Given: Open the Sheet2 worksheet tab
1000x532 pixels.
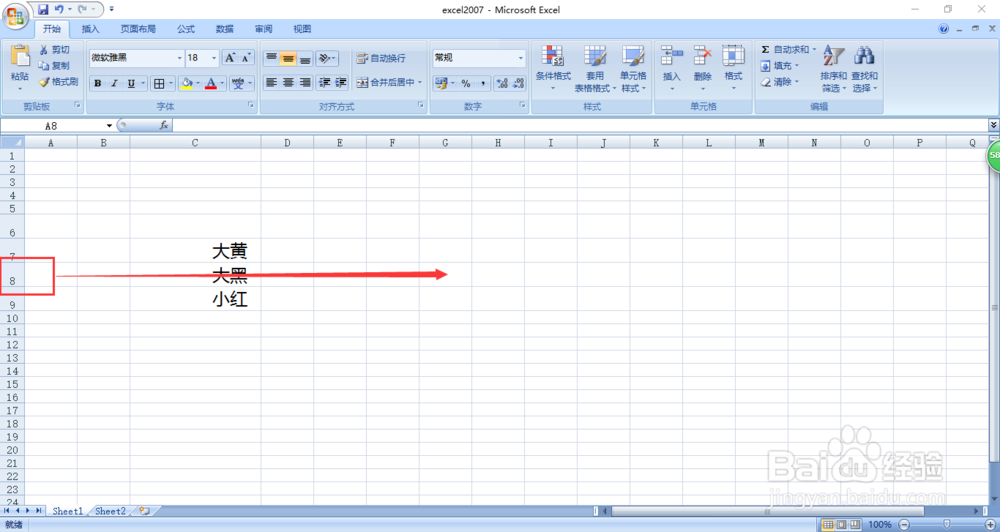Looking at the screenshot, I should point(110,511).
